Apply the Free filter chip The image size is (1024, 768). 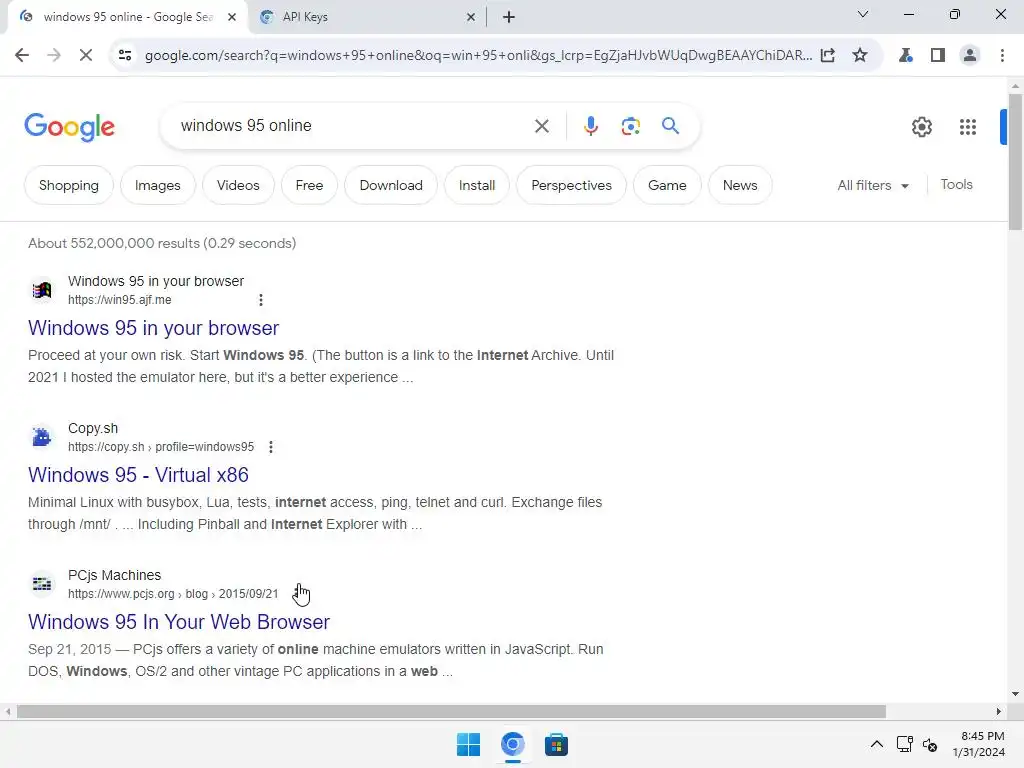(309, 185)
